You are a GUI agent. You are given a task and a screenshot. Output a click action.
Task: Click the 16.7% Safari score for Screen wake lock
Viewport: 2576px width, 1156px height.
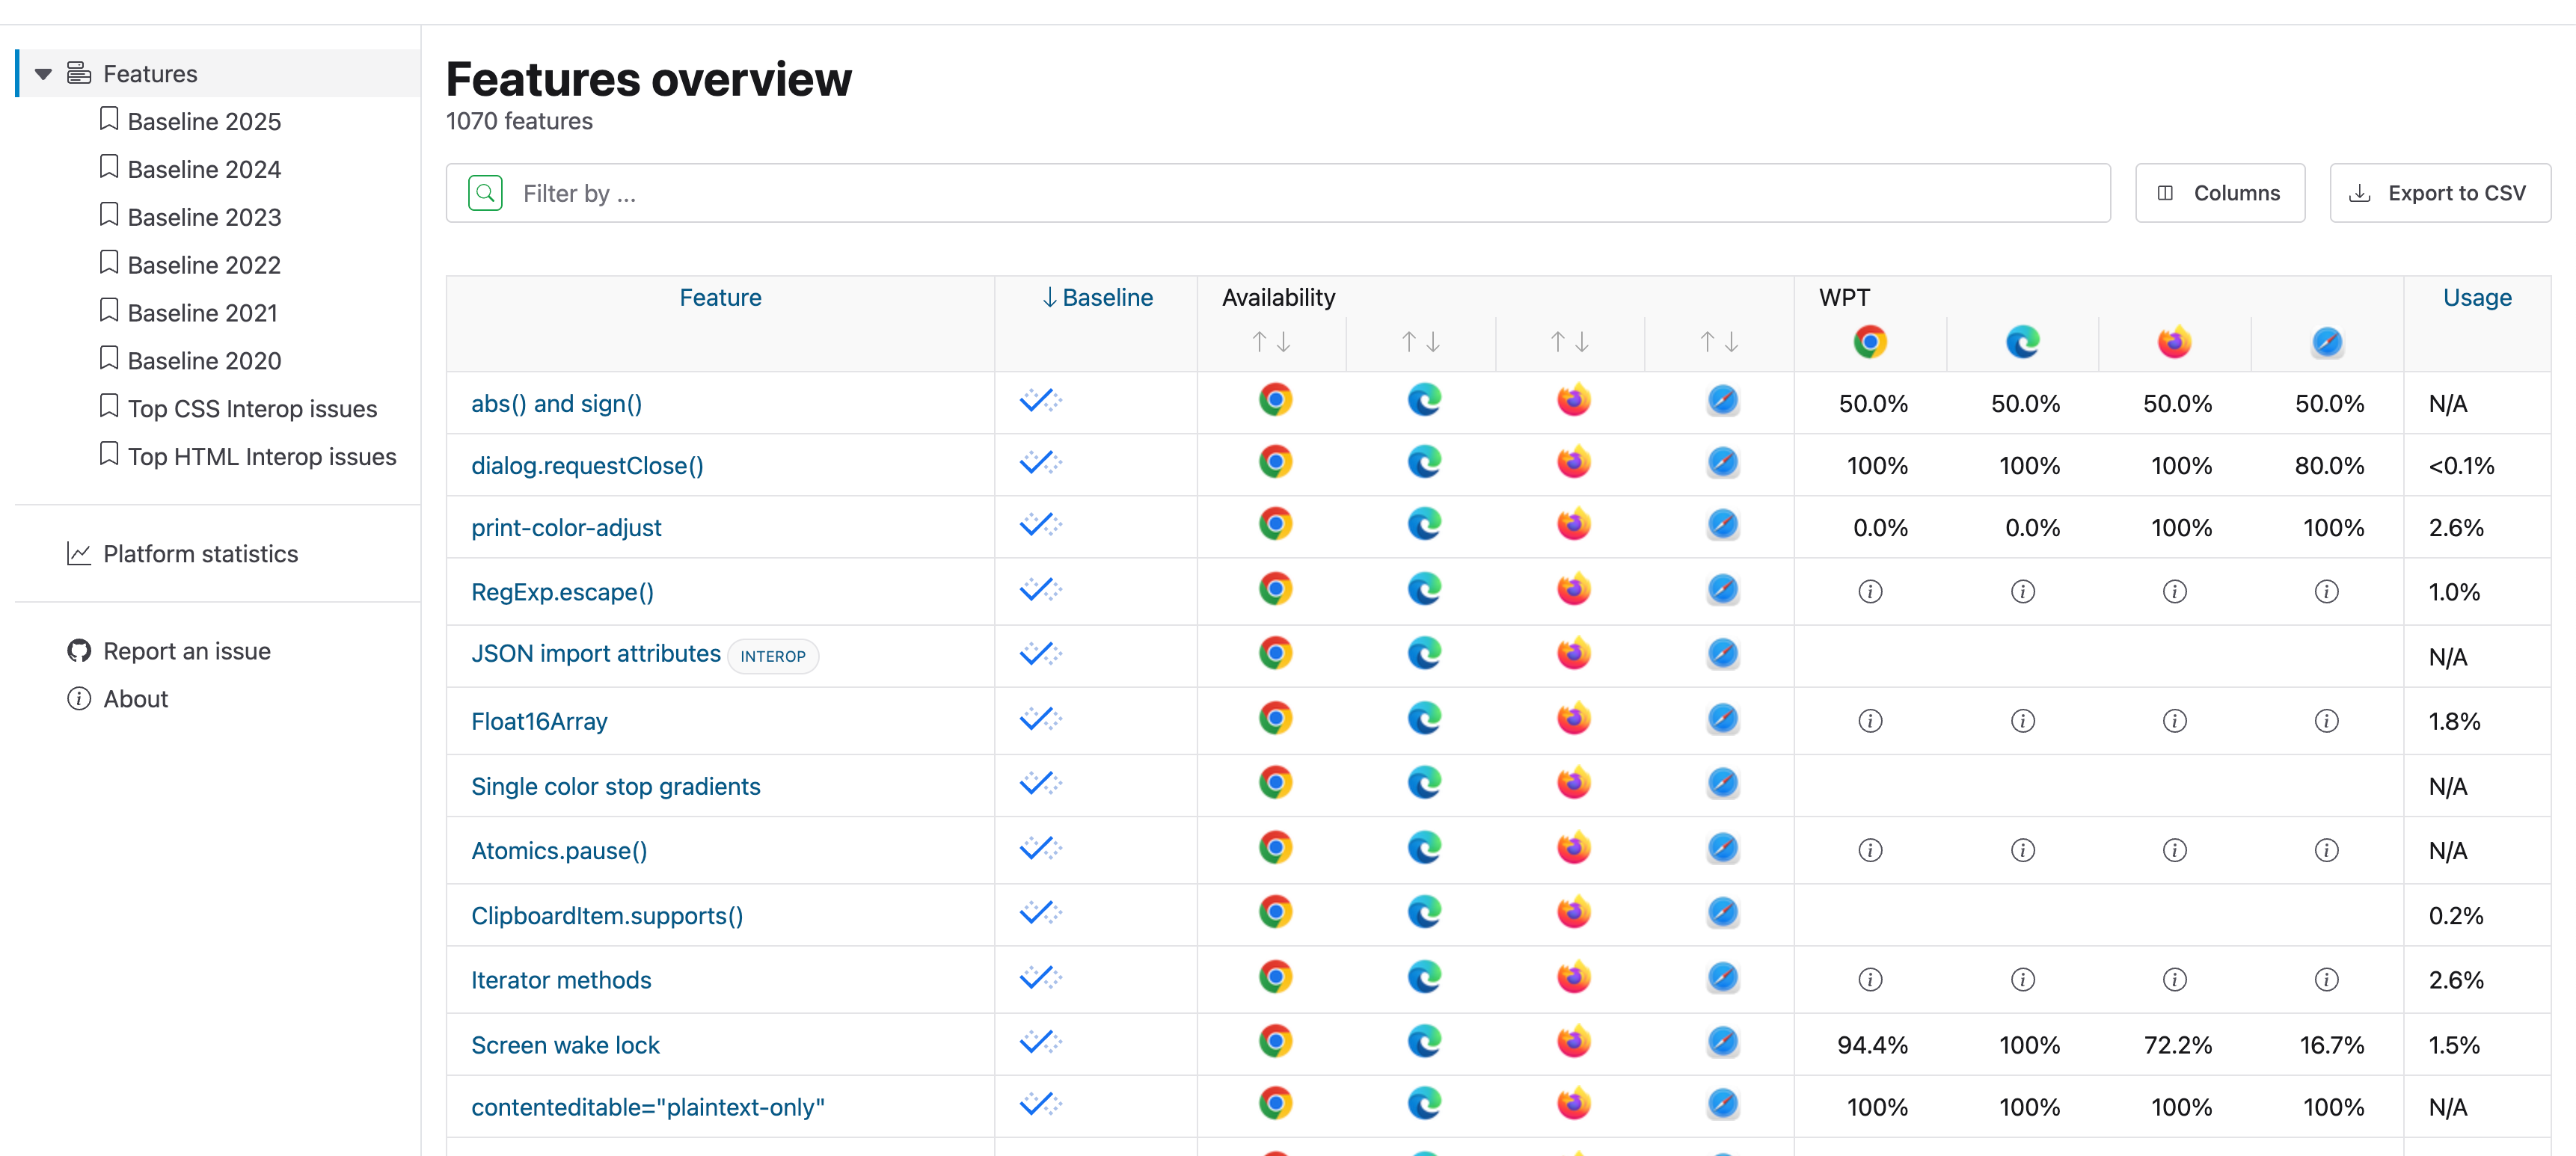[x=2331, y=1045]
